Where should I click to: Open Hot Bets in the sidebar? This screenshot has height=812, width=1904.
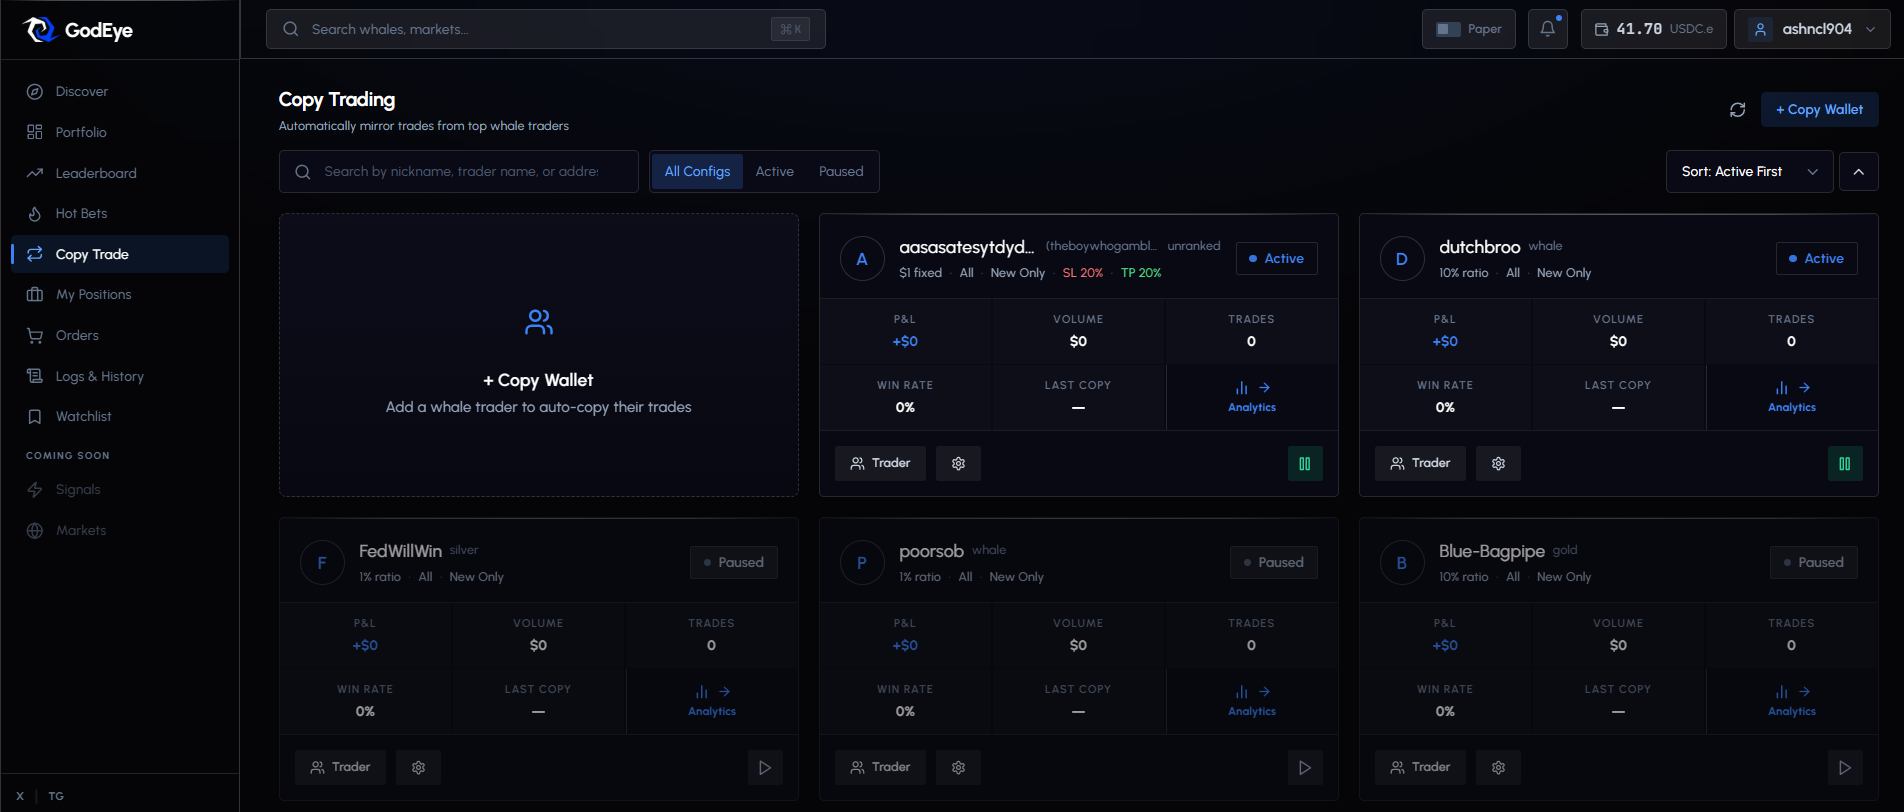120,213
